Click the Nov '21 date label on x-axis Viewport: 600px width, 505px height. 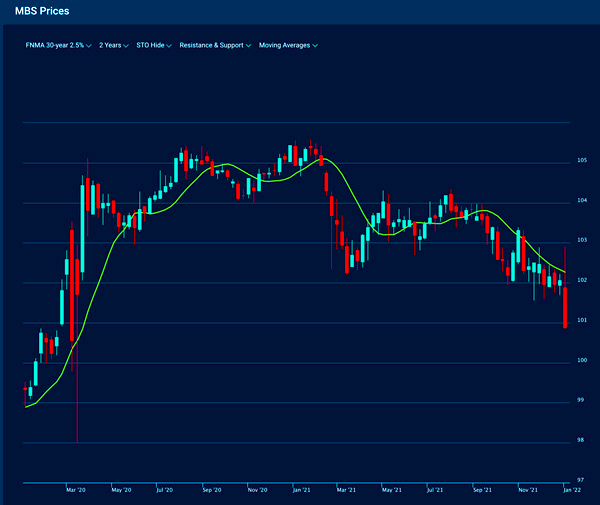[528, 491]
